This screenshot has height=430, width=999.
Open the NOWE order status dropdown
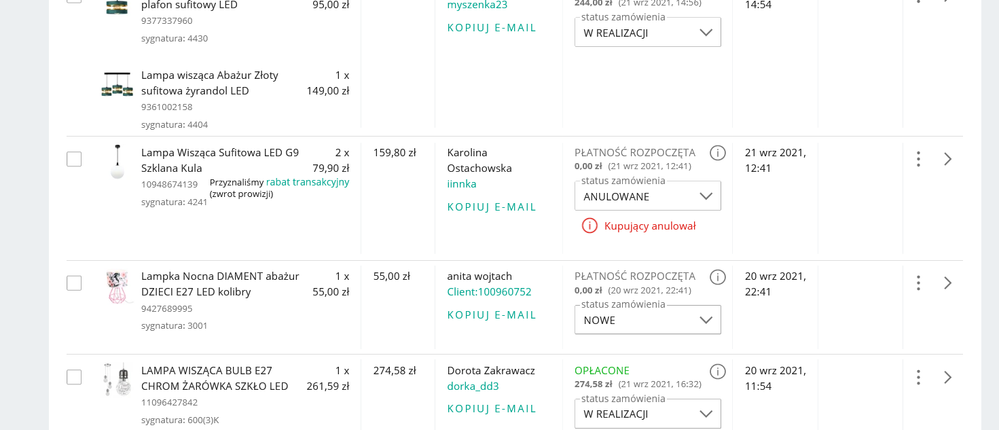point(647,321)
